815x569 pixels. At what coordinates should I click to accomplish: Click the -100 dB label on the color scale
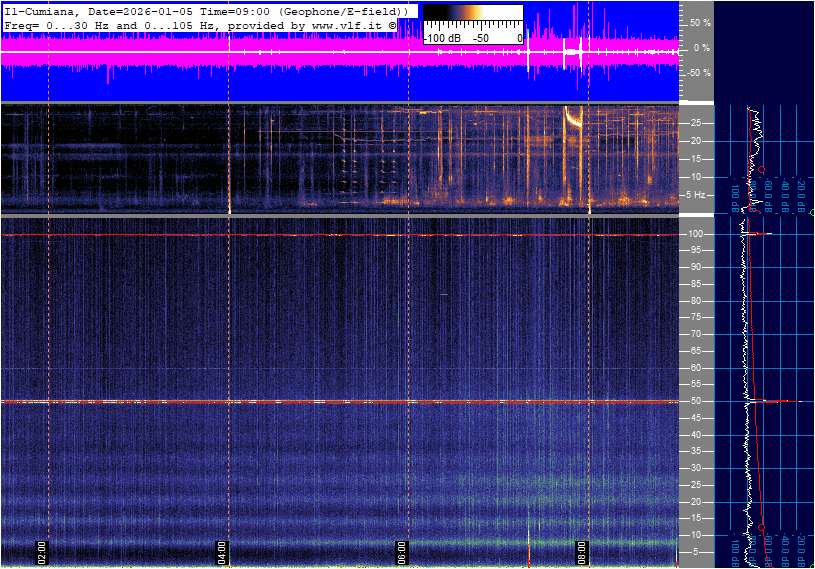point(443,38)
